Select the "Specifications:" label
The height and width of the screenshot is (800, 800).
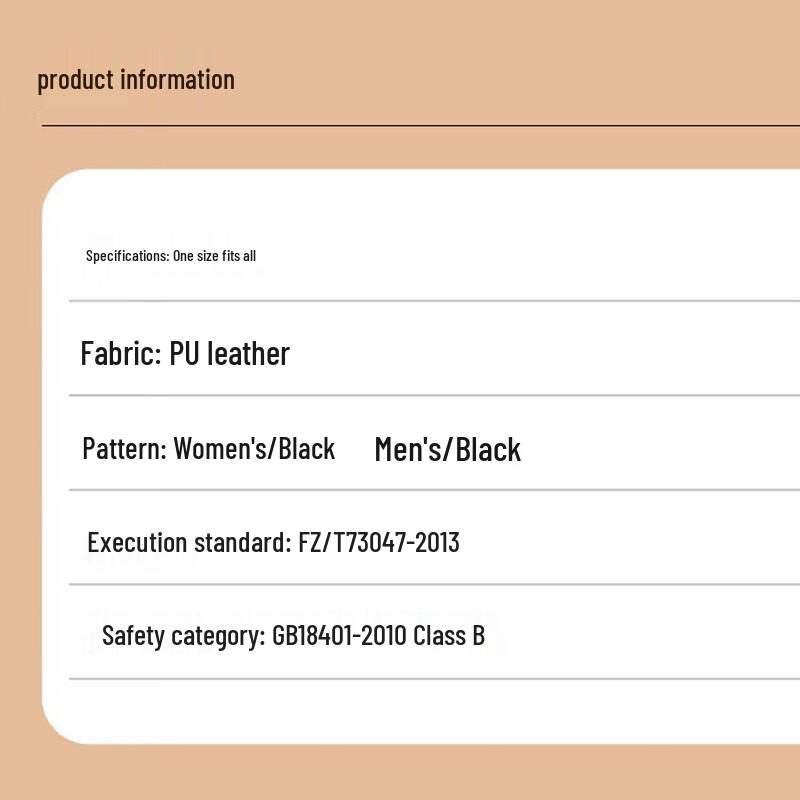pos(127,256)
